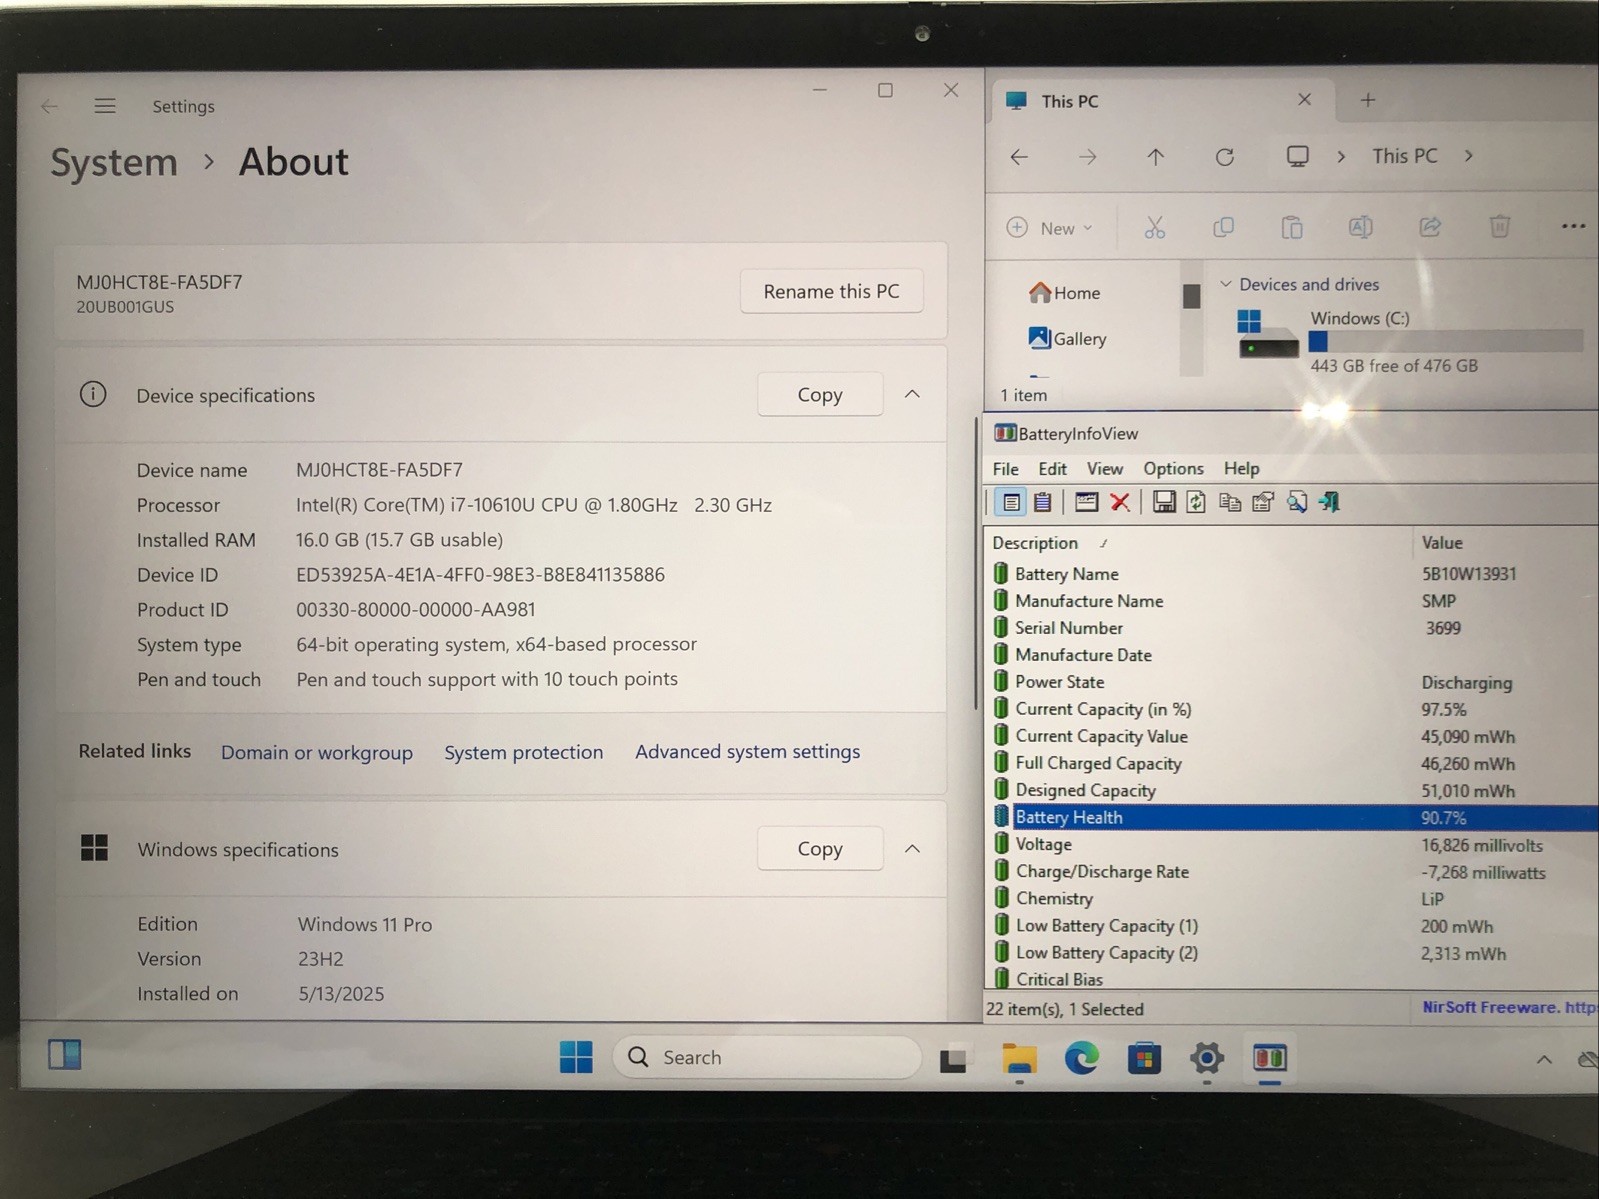Collapse the Windows specifications section
Image resolution: width=1599 pixels, height=1199 pixels.
coord(912,848)
